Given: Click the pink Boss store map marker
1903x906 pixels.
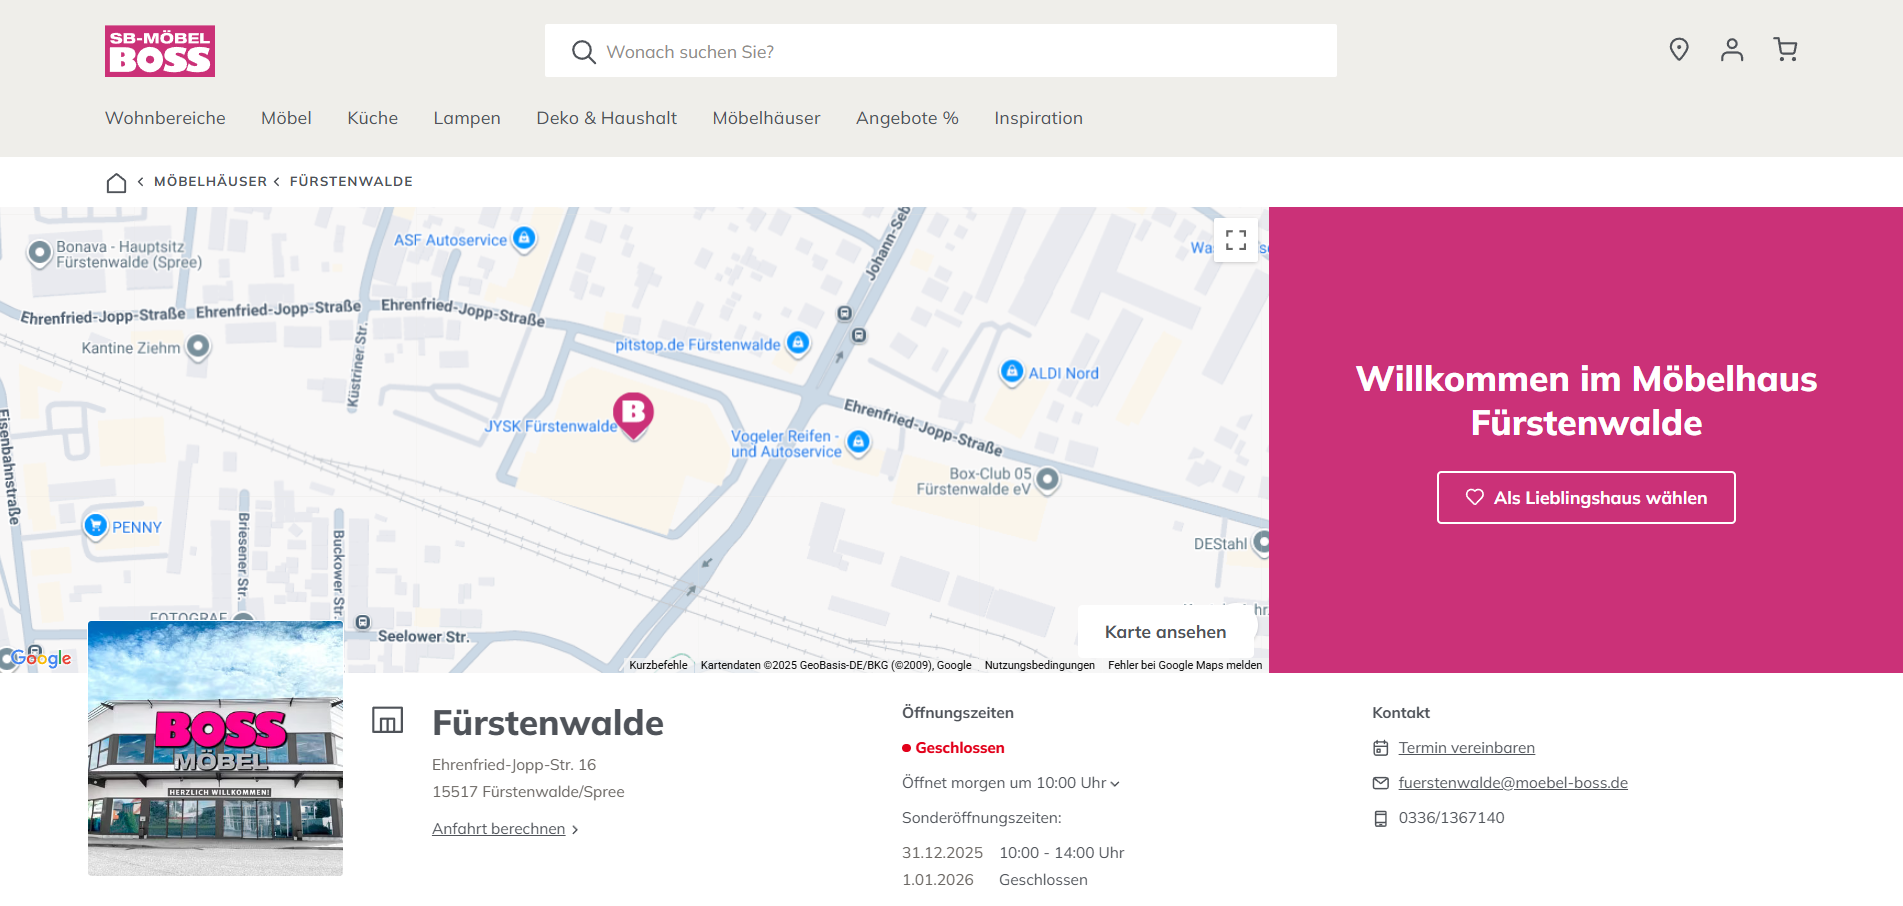Looking at the screenshot, I should 633,413.
